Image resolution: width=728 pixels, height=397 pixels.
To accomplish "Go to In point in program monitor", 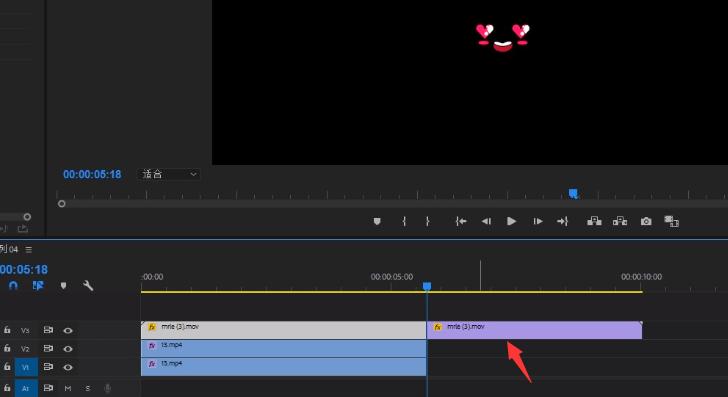I will click(461, 221).
